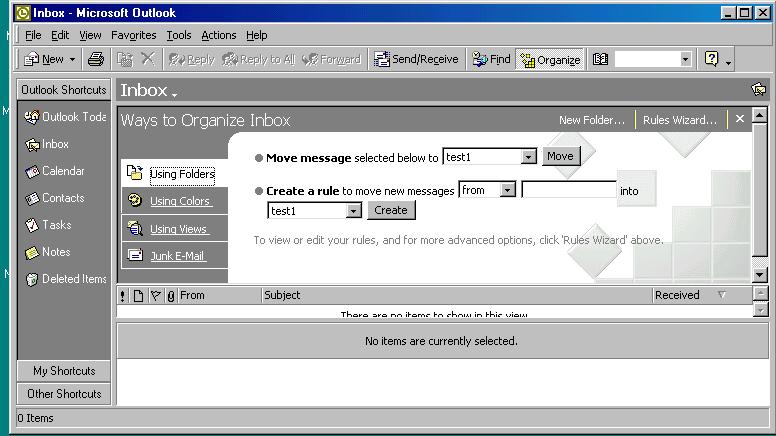Image resolution: width=776 pixels, height=436 pixels.
Task: Select the Using Folders tab
Action: 175,174
